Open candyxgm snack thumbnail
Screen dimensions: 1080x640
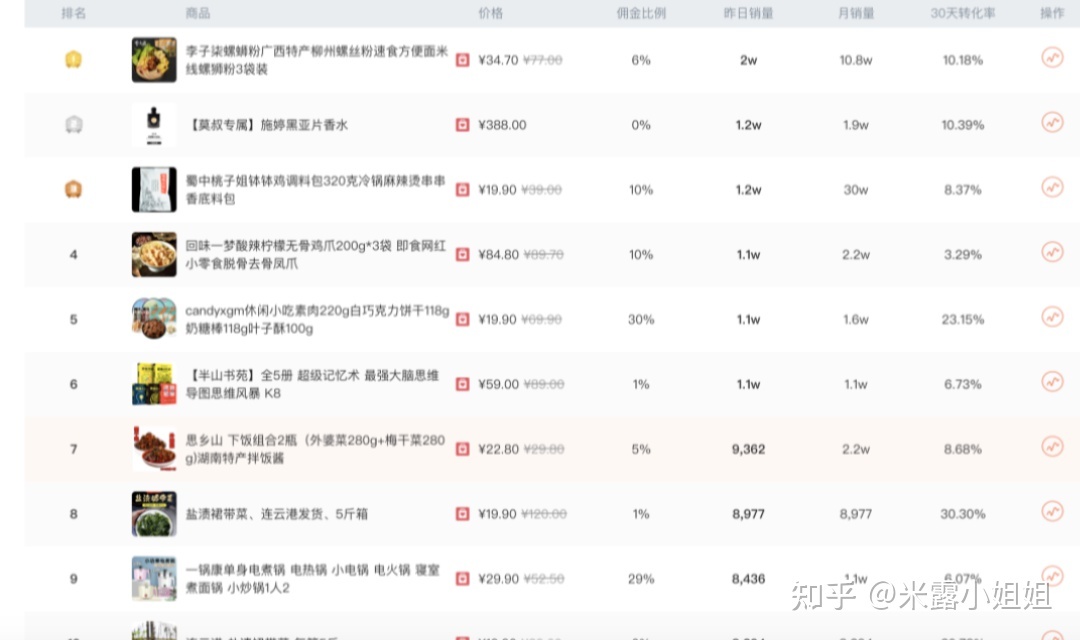(154, 319)
